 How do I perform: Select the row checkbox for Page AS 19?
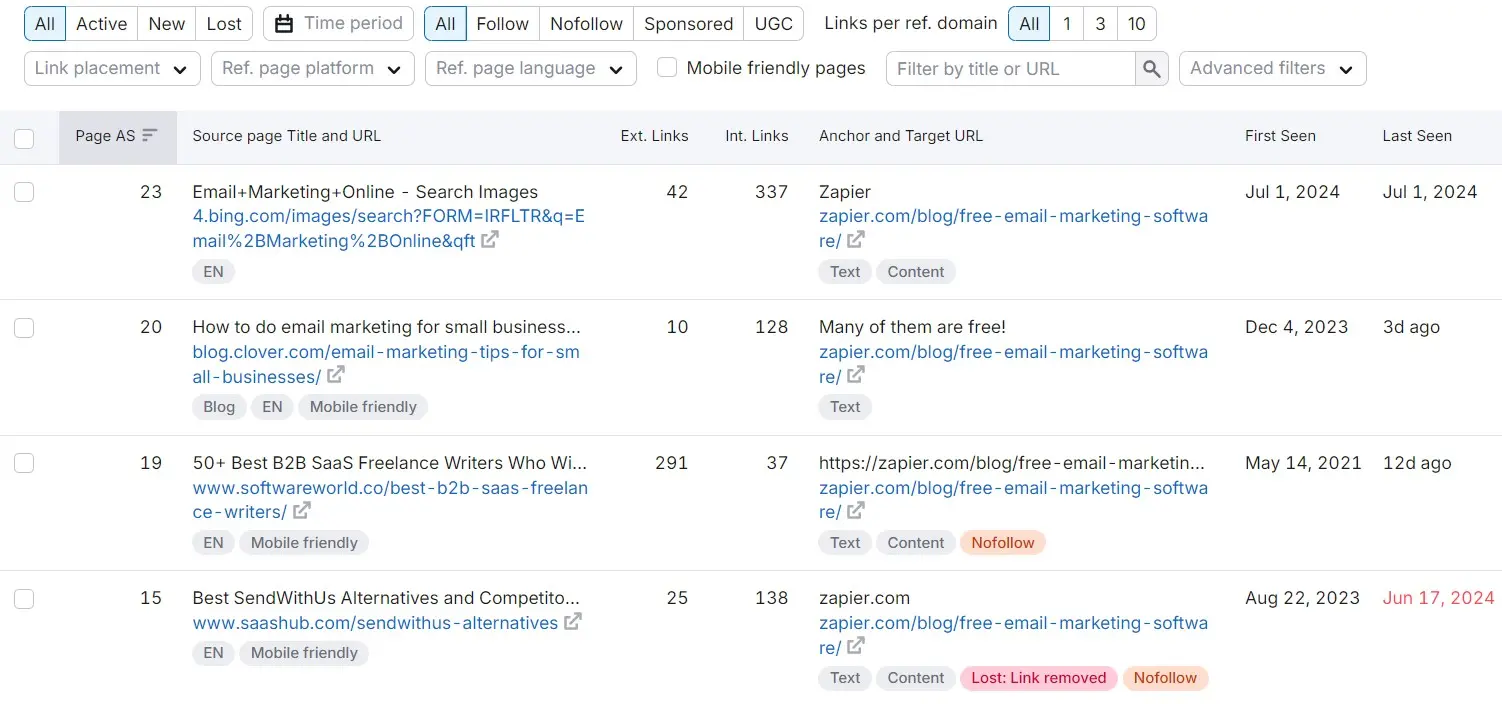[x=24, y=463]
